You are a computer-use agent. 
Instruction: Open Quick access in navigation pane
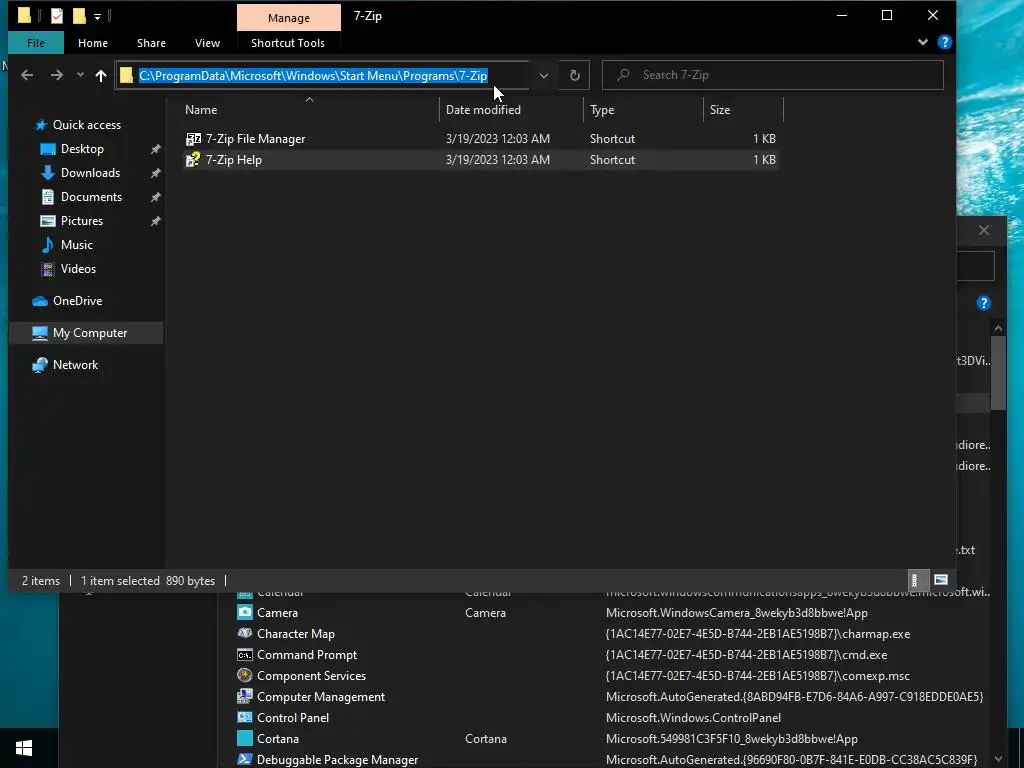point(86,125)
